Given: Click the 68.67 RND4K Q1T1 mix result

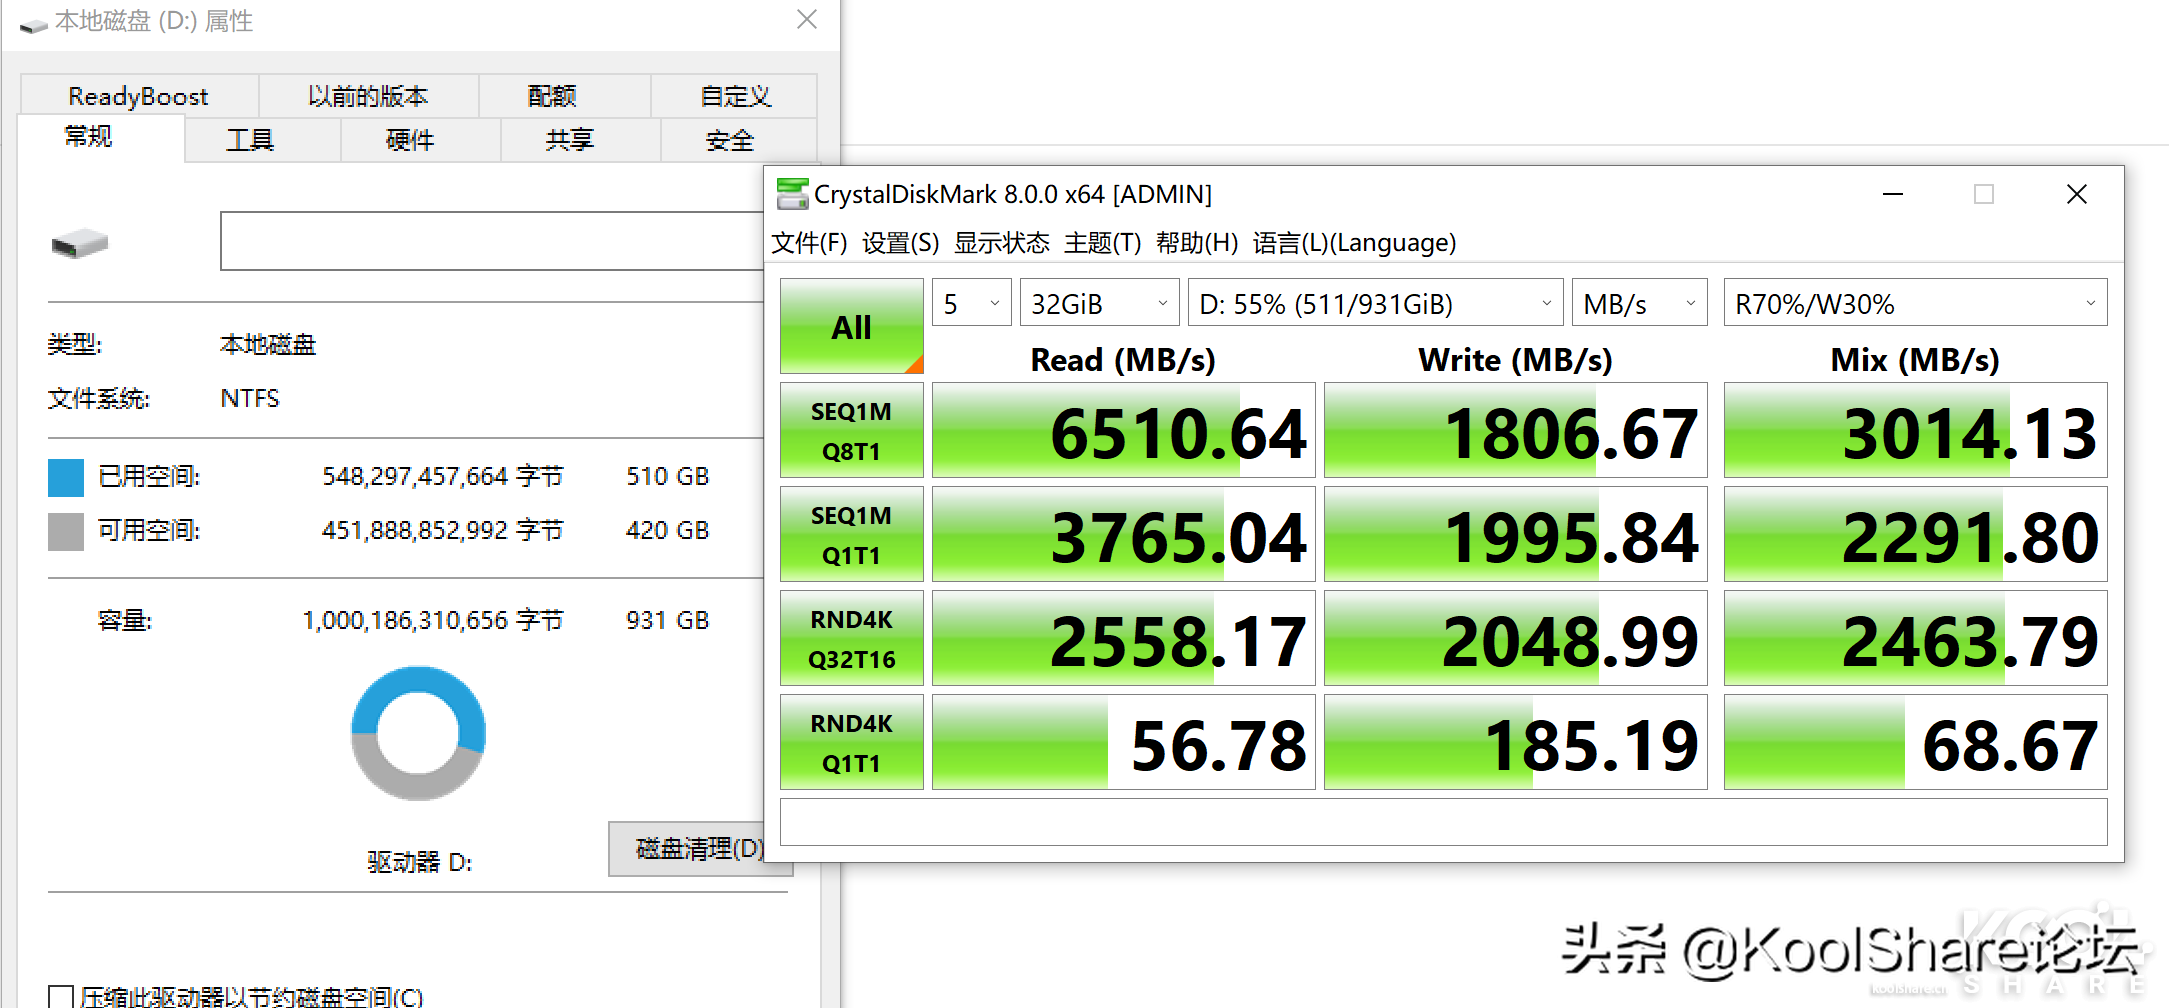Looking at the screenshot, I should (x=1915, y=743).
